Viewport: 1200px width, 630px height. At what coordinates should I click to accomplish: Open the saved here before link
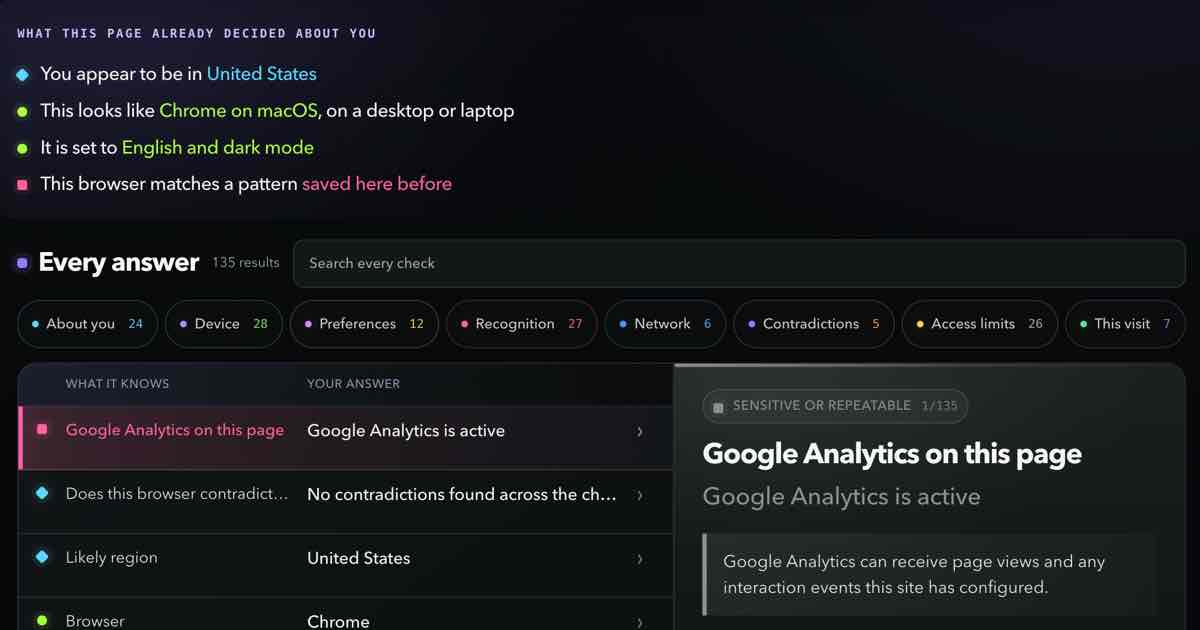tap(377, 184)
